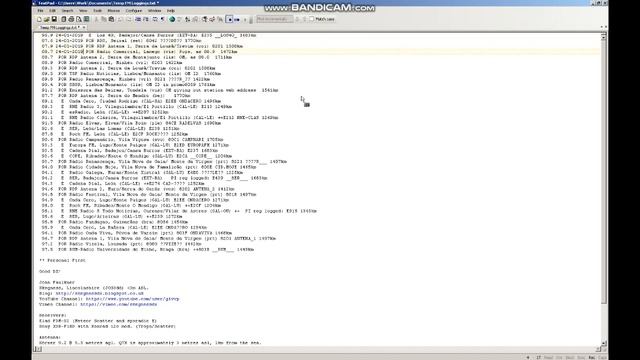Click the Open file toolbar icon
Image resolution: width=640 pixels, height=360 pixels.
point(47,19)
